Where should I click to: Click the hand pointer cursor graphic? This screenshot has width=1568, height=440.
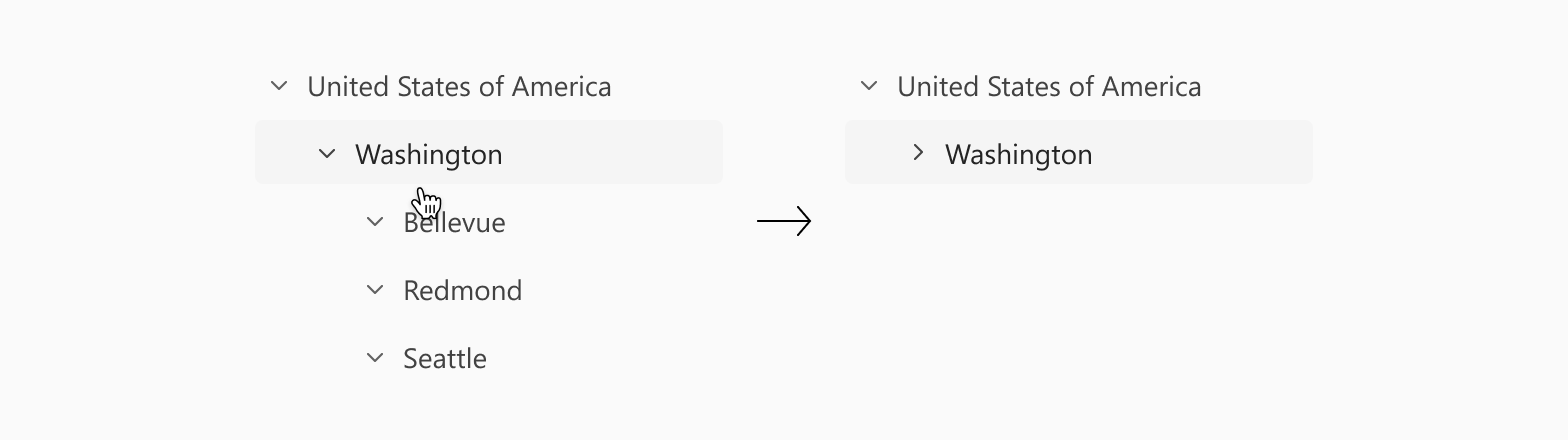pos(427,203)
